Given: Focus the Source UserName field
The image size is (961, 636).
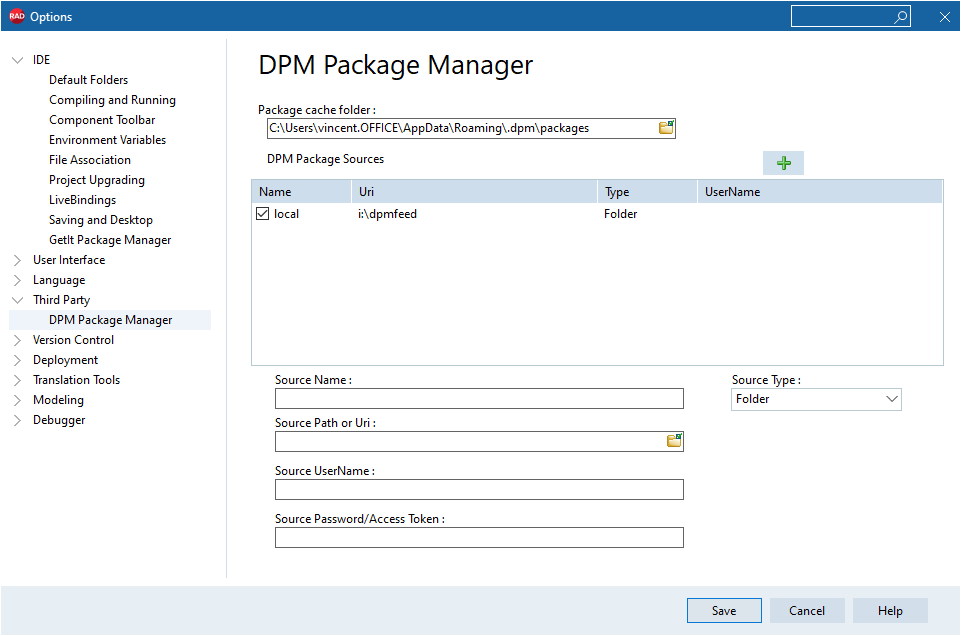Looking at the screenshot, I should [479, 490].
